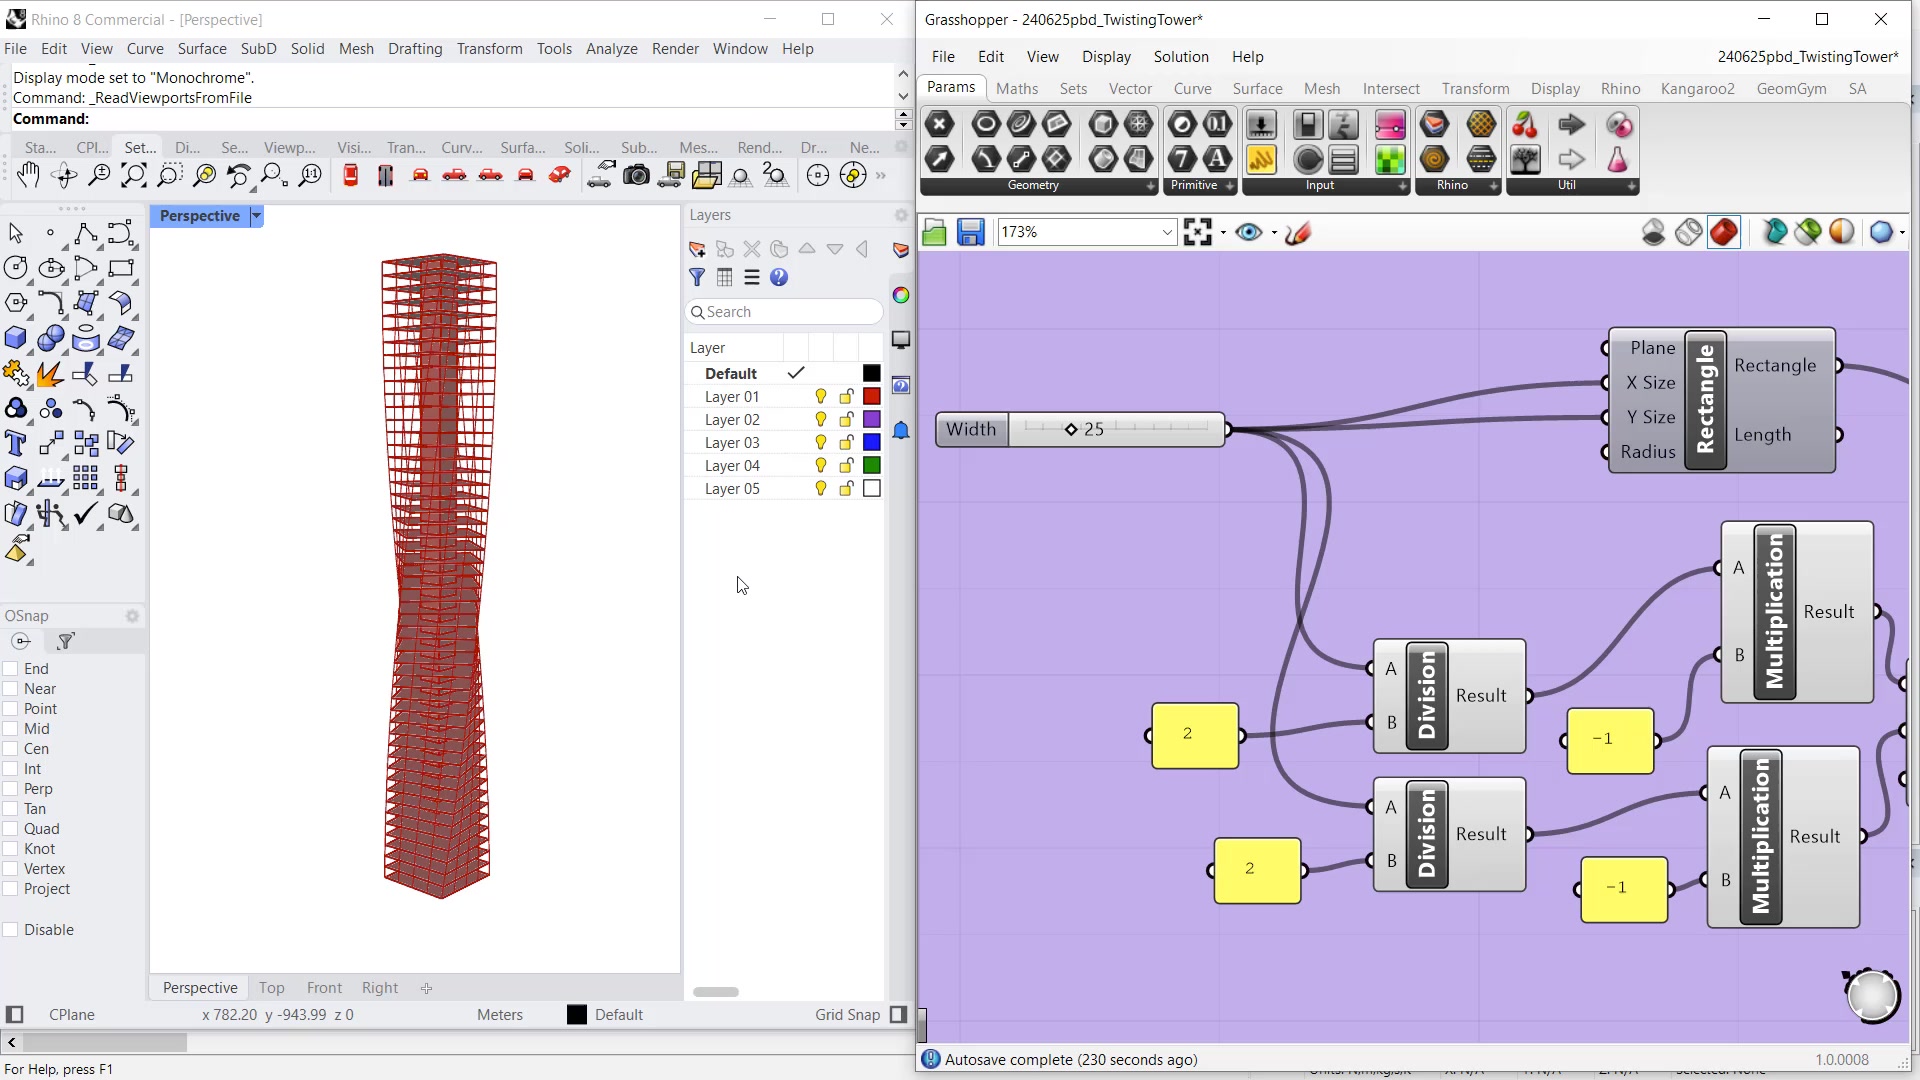Enable the Cen osnap checkbox
Viewport: 1920px width, 1080px height.
[x=11, y=749]
